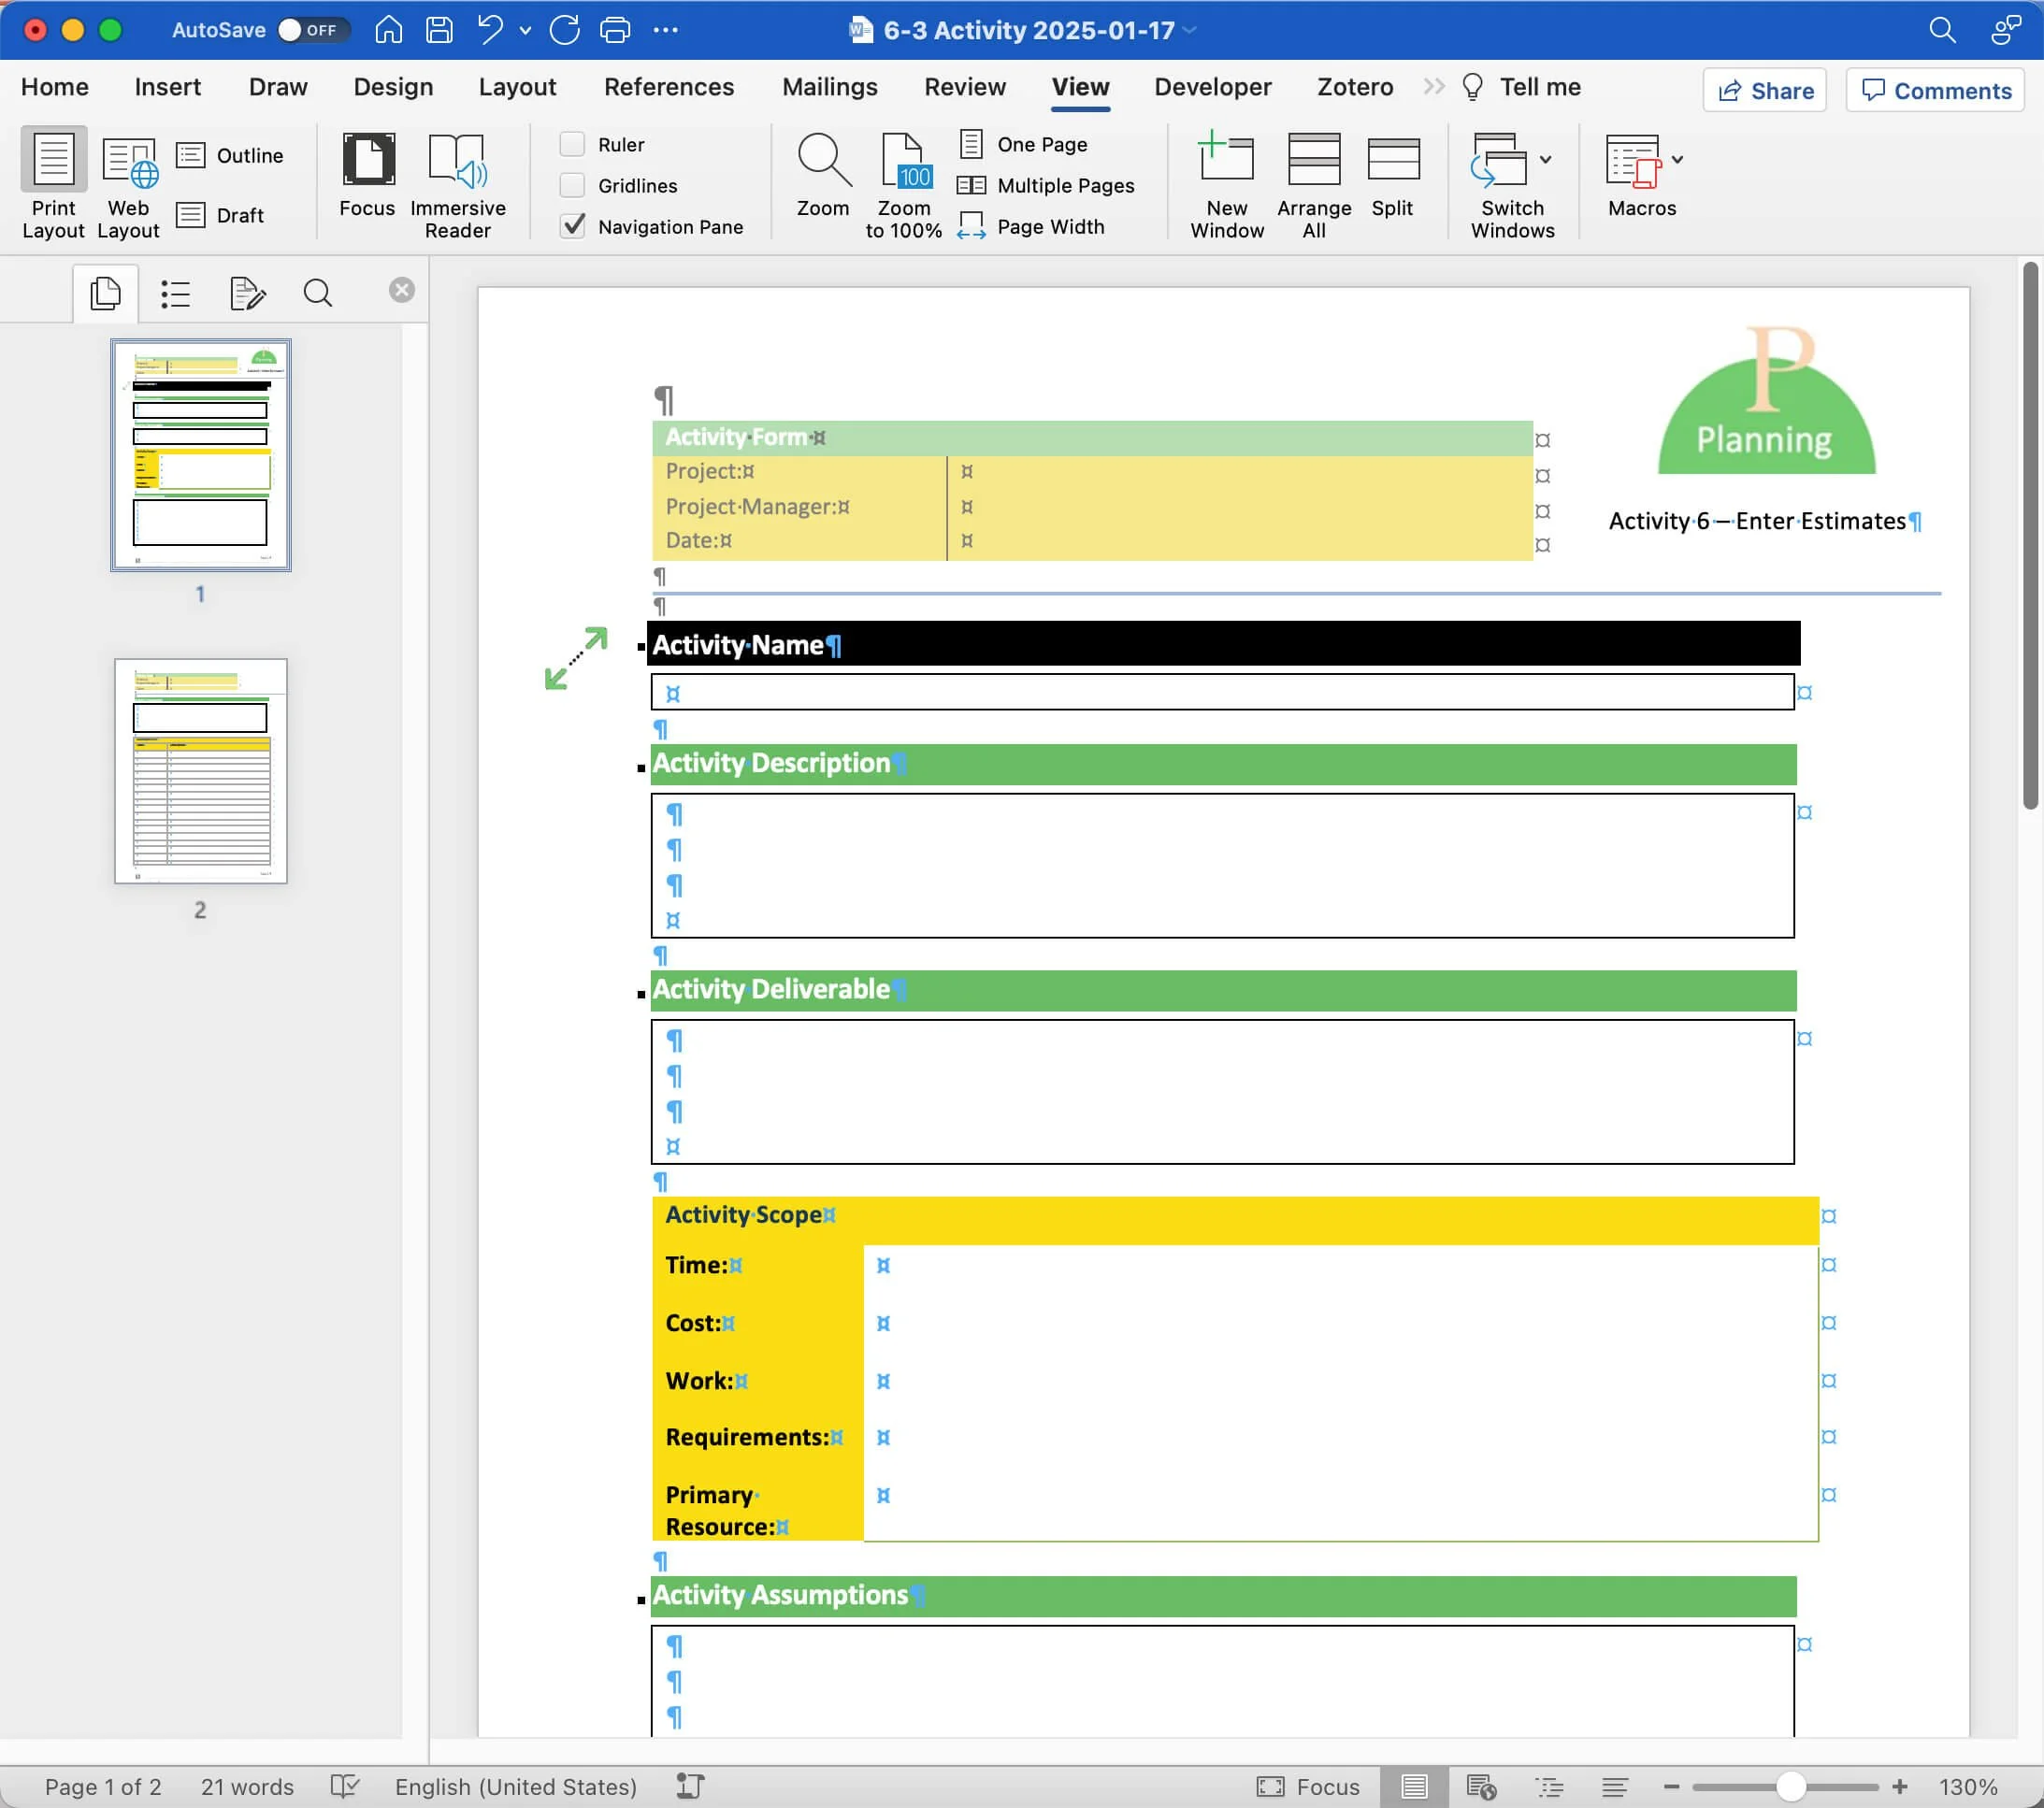This screenshot has height=1808, width=2044.
Task: Select the page 1 thumbnail
Action: [201, 455]
